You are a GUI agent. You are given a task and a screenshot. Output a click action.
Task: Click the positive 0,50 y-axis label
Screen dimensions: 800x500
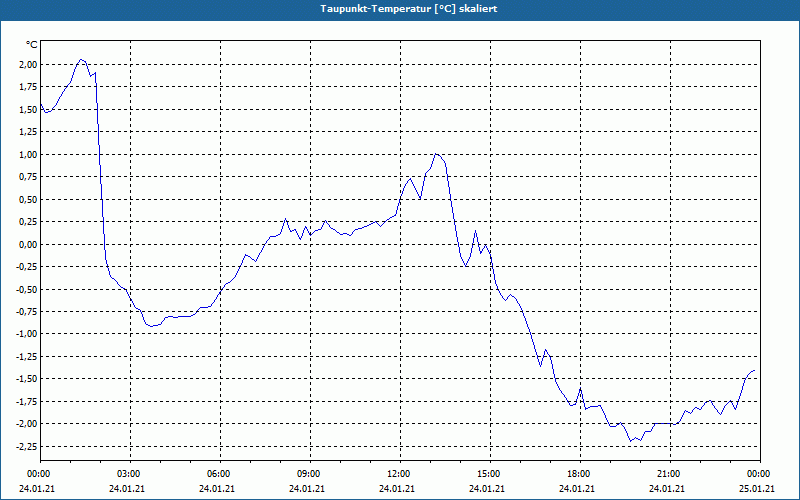tap(28, 199)
